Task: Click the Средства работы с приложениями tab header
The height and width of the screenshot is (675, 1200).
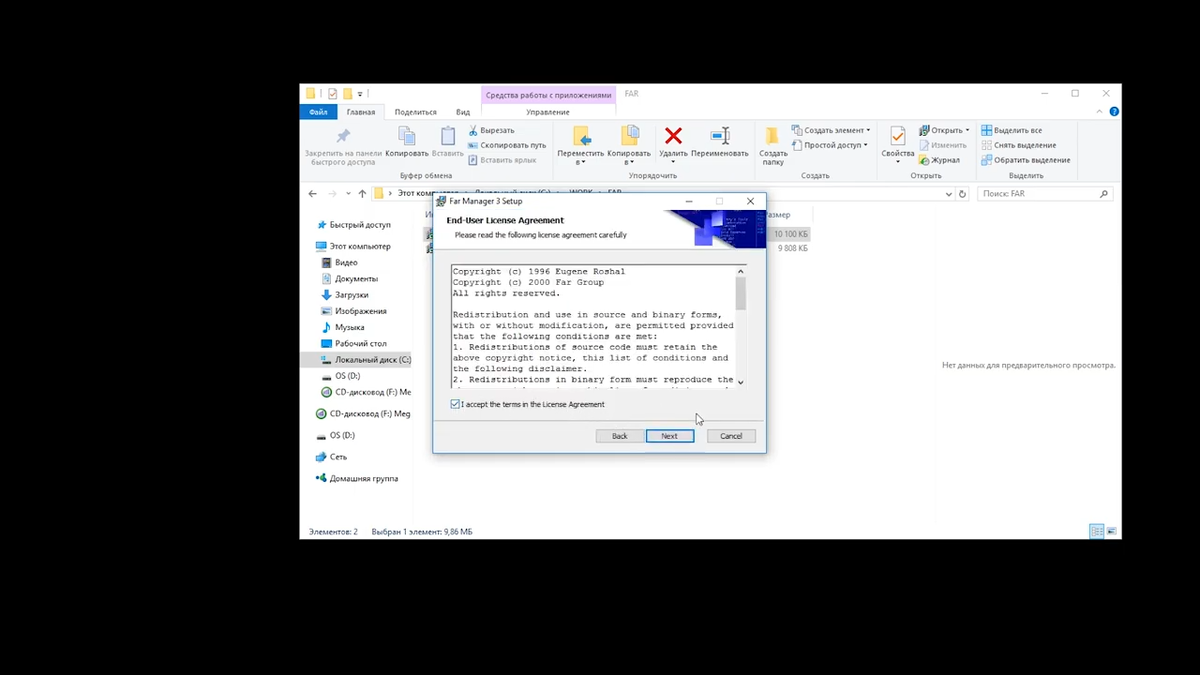Action: click(548, 95)
